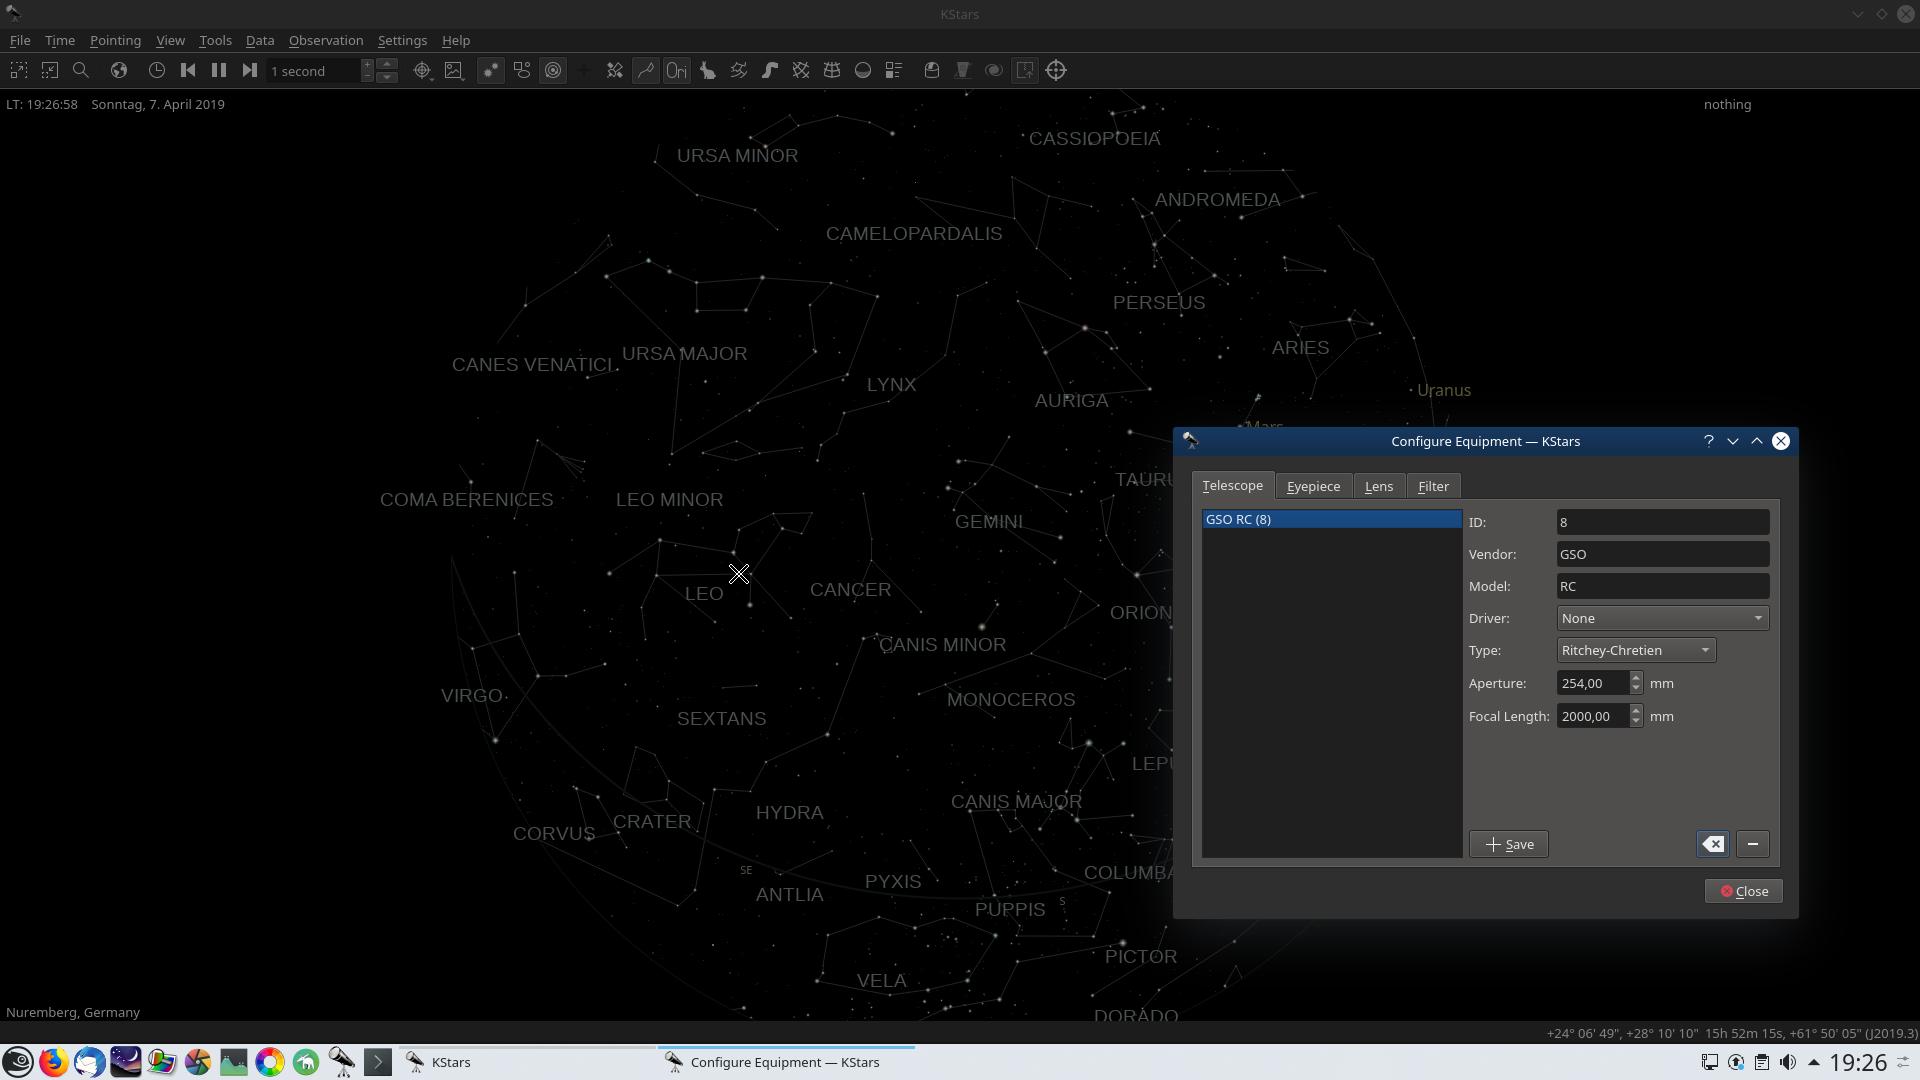Toggle the opaque ground horizon icon
This screenshot has height=1080, width=1920.
click(863, 70)
